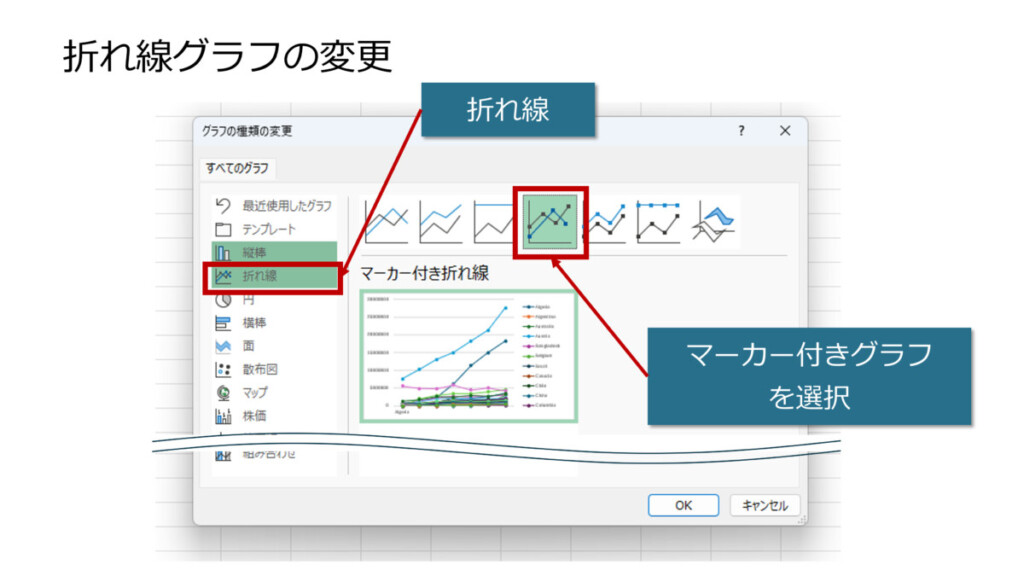The image size is (1024, 576).
Task: Select the マップ chart category
Action: click(x=256, y=392)
